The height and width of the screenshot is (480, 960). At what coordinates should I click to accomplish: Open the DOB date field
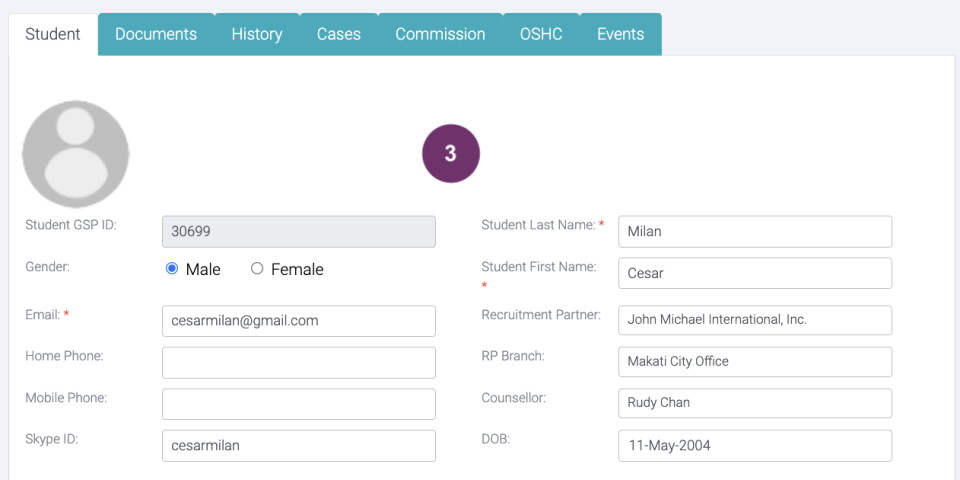[x=754, y=446]
